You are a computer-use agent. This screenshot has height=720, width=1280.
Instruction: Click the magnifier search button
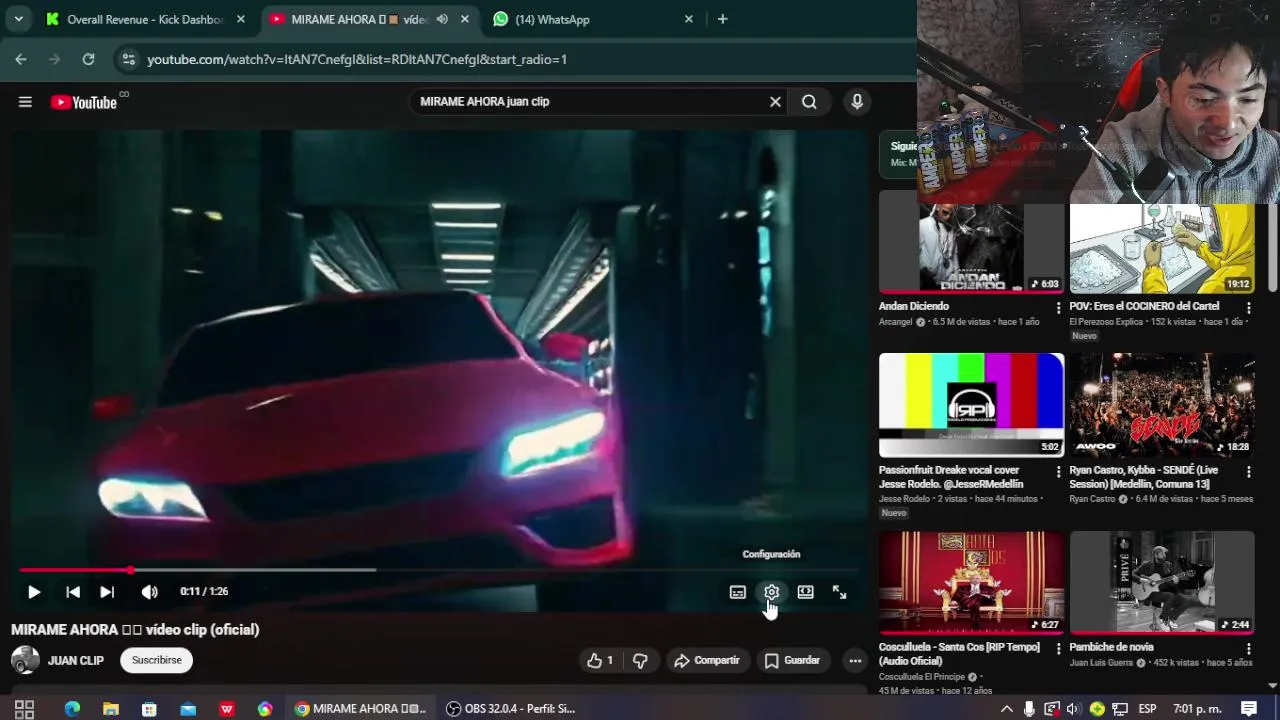coord(809,101)
